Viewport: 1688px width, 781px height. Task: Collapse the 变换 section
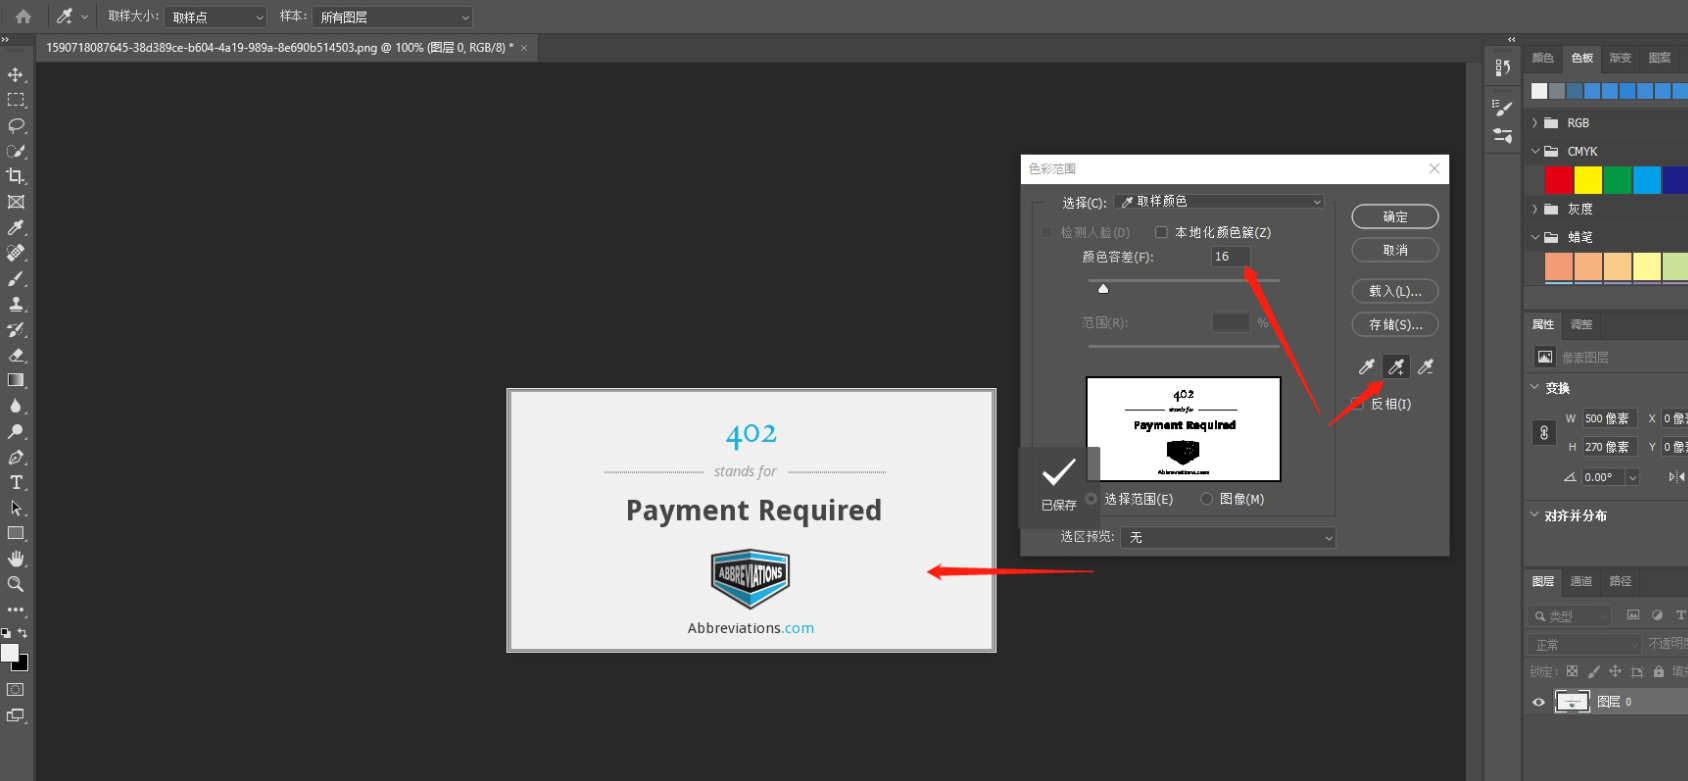pyautogui.click(x=1535, y=387)
